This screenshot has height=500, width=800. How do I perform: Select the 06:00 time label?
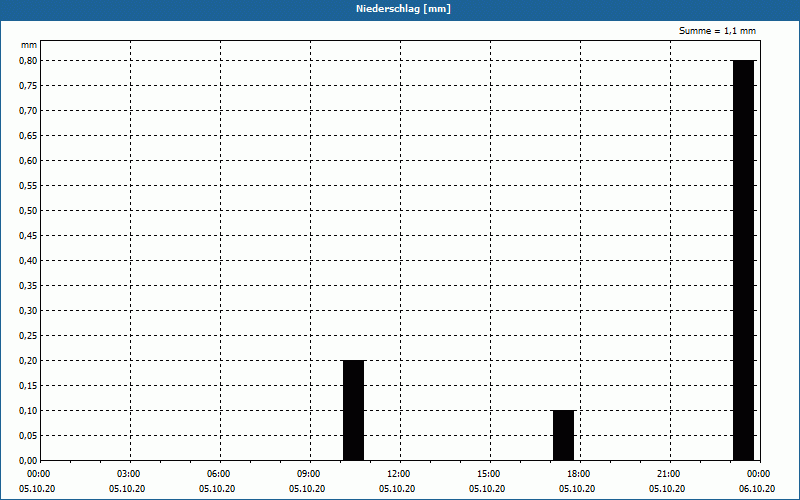coord(220,474)
